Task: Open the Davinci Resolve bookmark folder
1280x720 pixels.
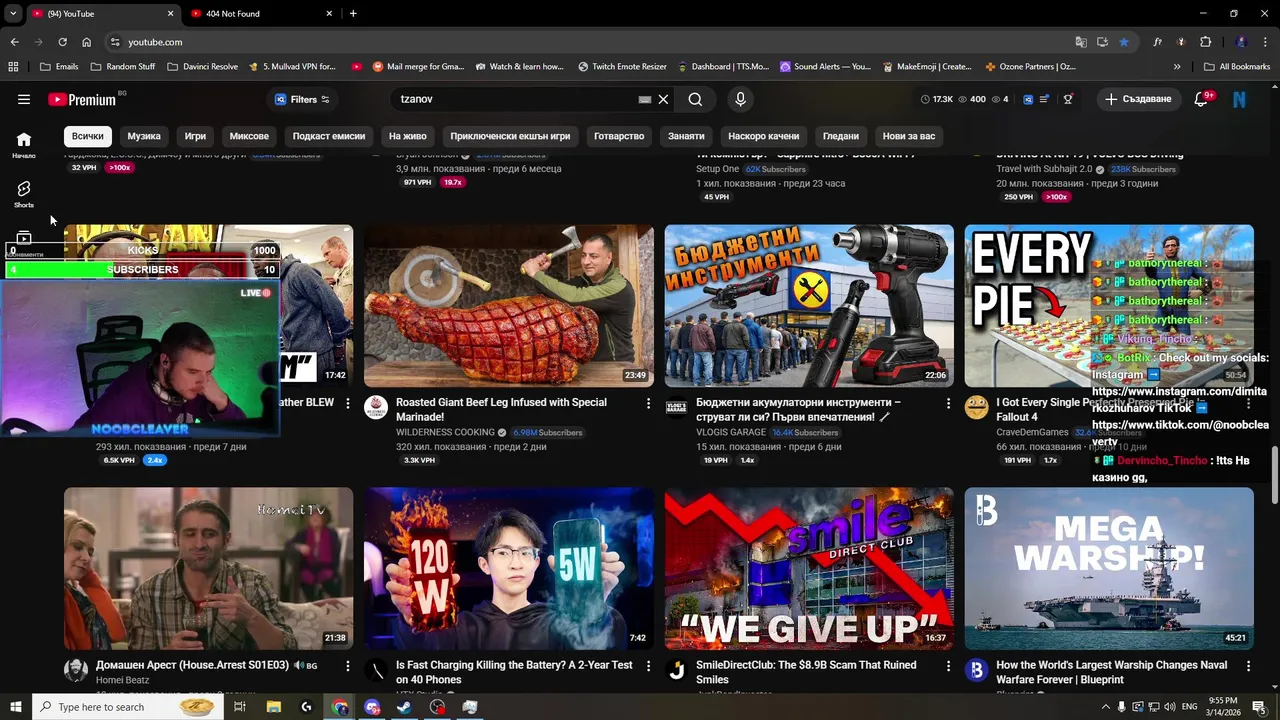Action: pyautogui.click(x=202, y=66)
